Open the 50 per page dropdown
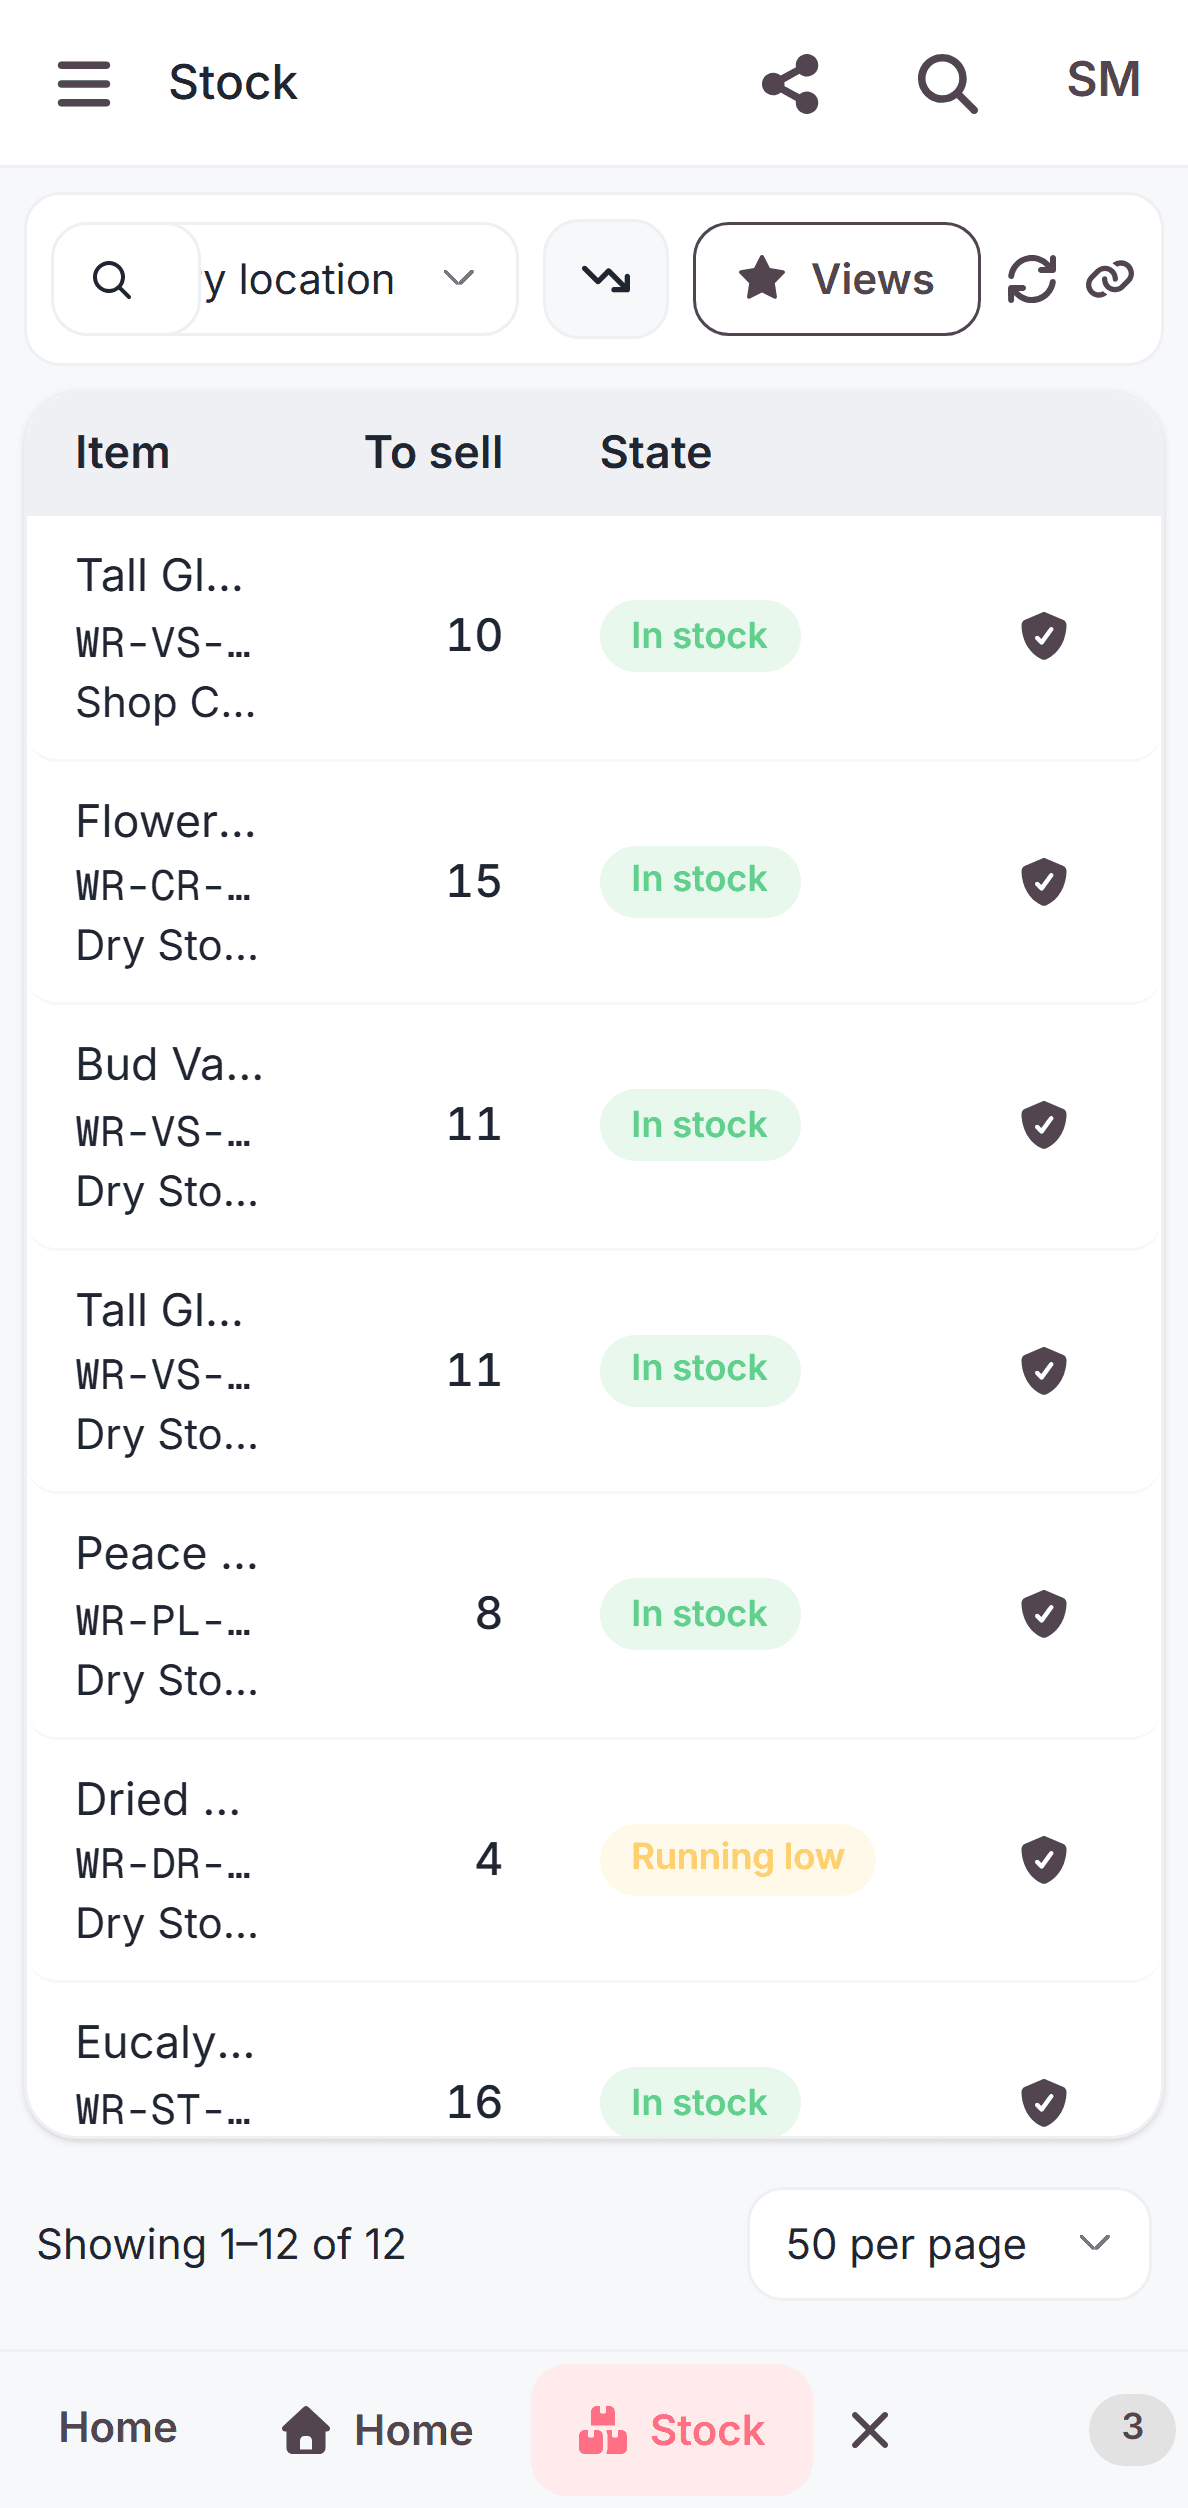This screenshot has height=2508, width=1188. [x=949, y=2244]
